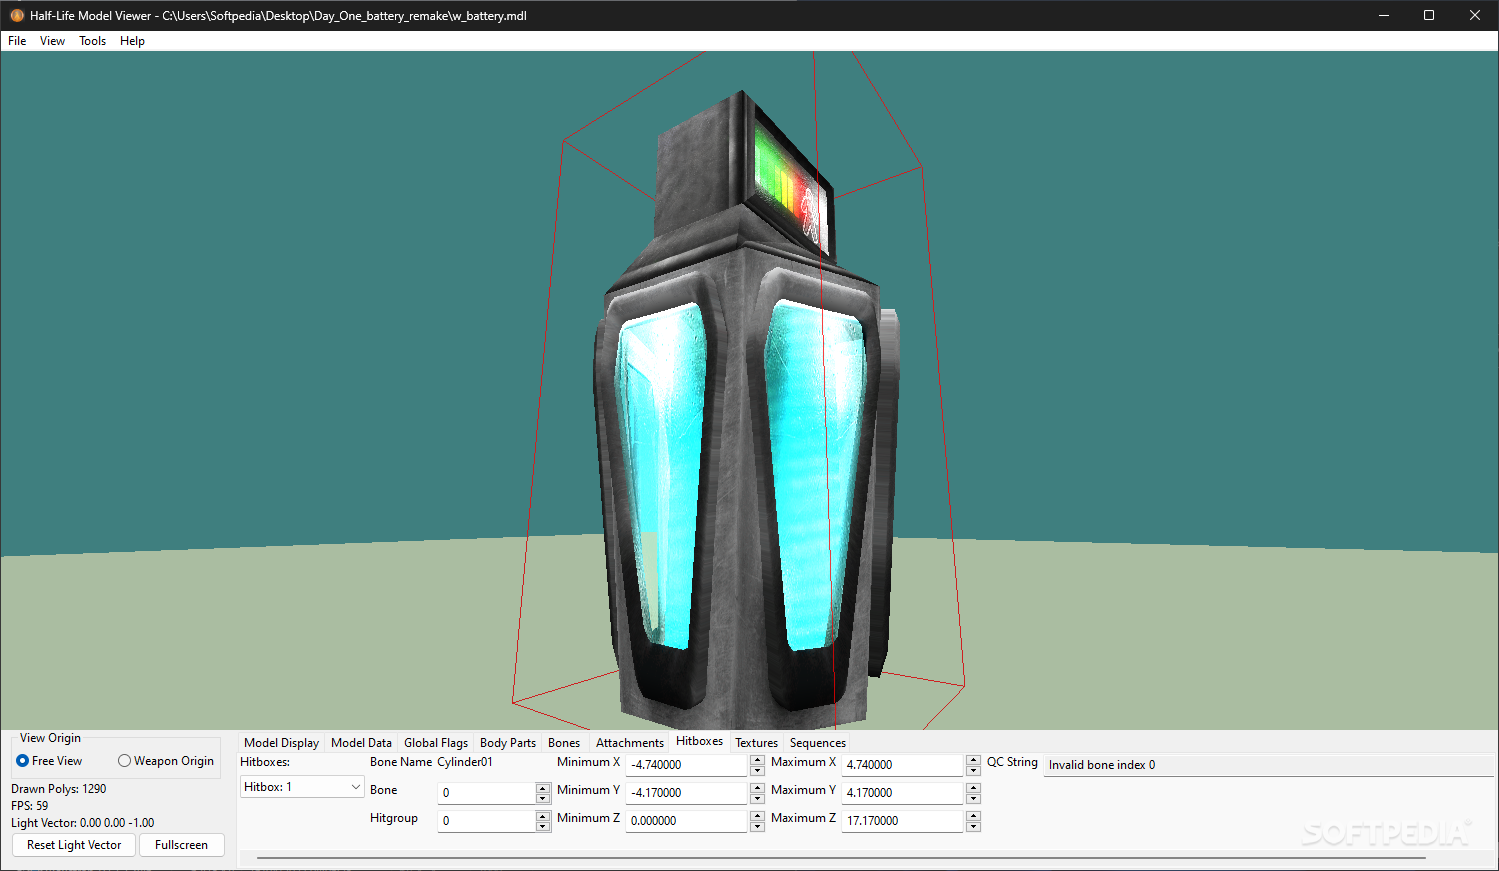Screen dimensions: 1499x871
Task: Click the battery model in the viewport
Action: 747,410
